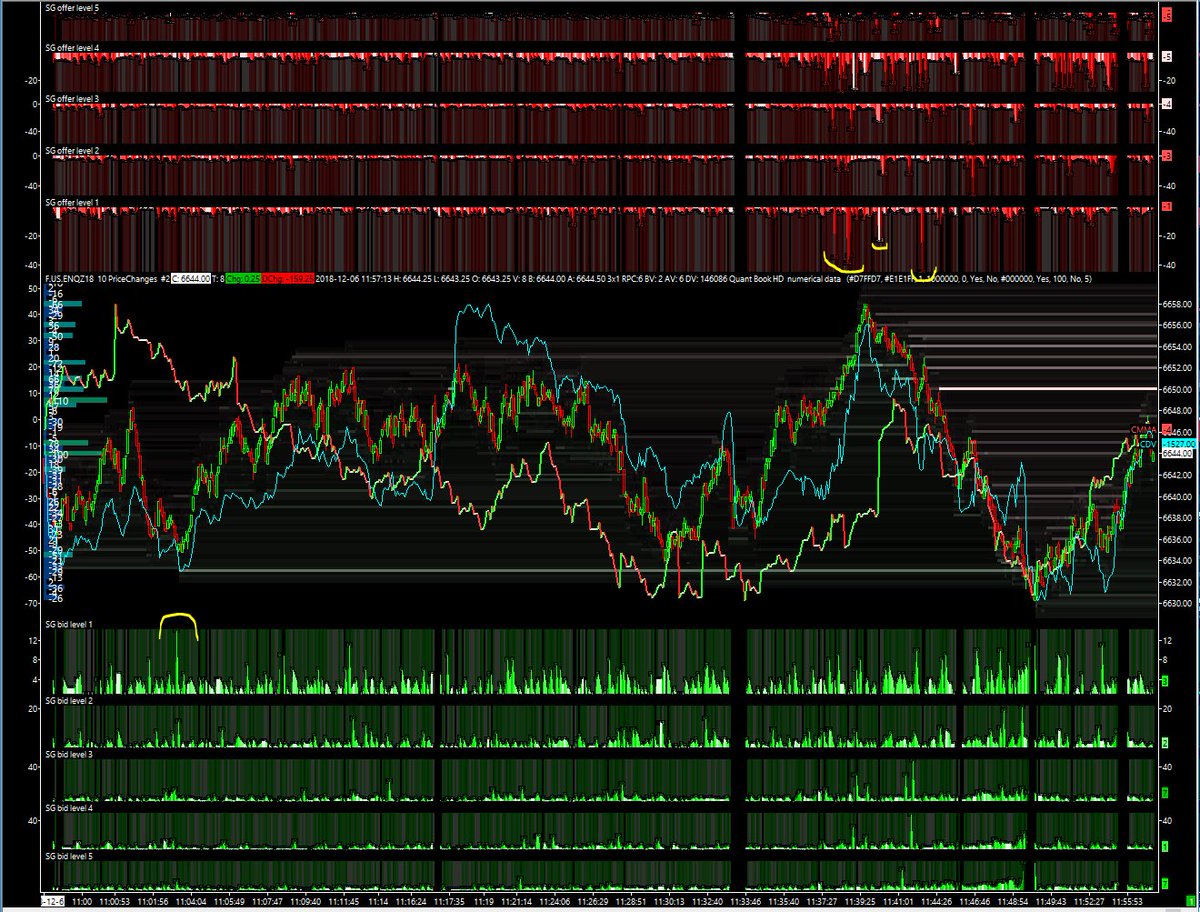Click the 11:33:46 time axis label
The height and width of the screenshot is (912, 1200).
pos(746,901)
